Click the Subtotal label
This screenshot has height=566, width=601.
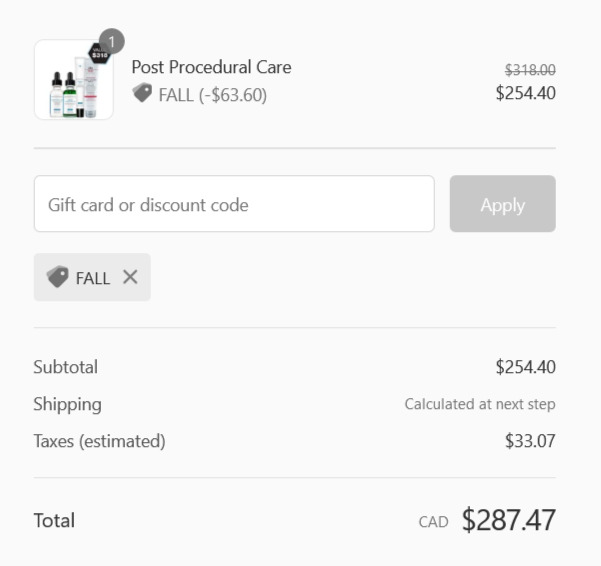pos(66,367)
